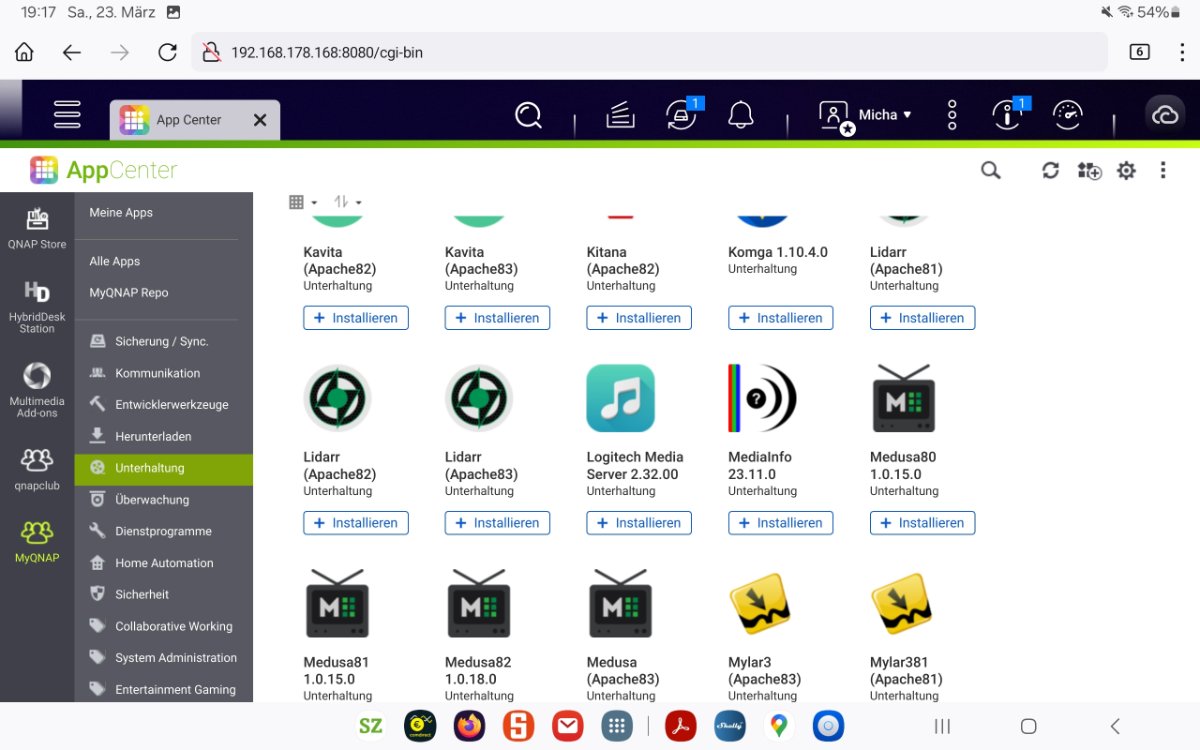Open App Center settings gear
The height and width of the screenshot is (750, 1200).
[1126, 171]
